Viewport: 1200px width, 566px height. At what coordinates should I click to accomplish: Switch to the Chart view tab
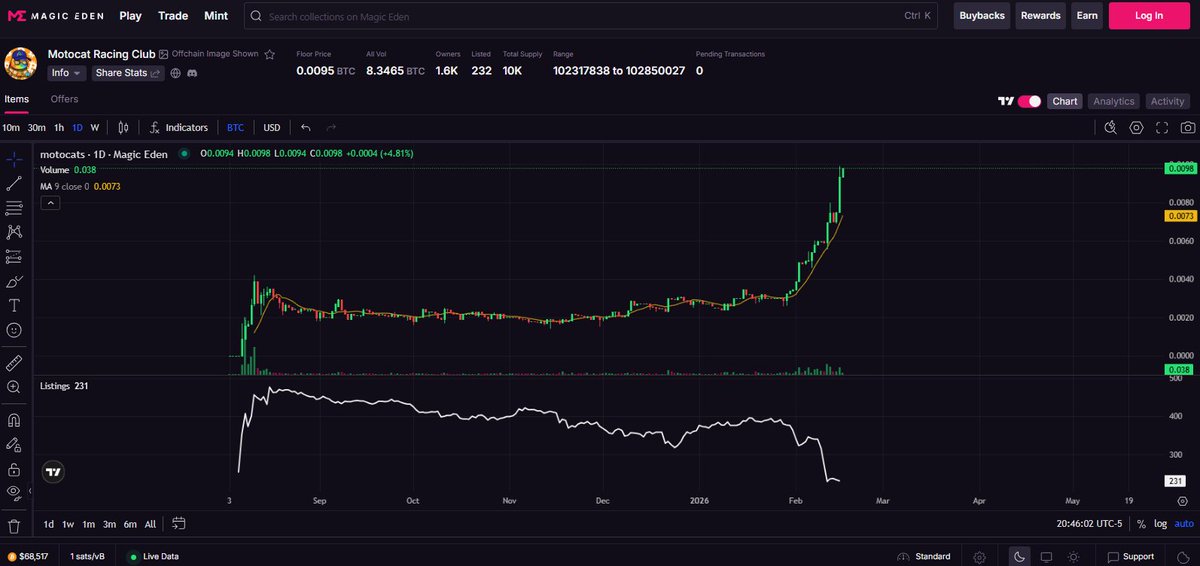pos(1065,101)
